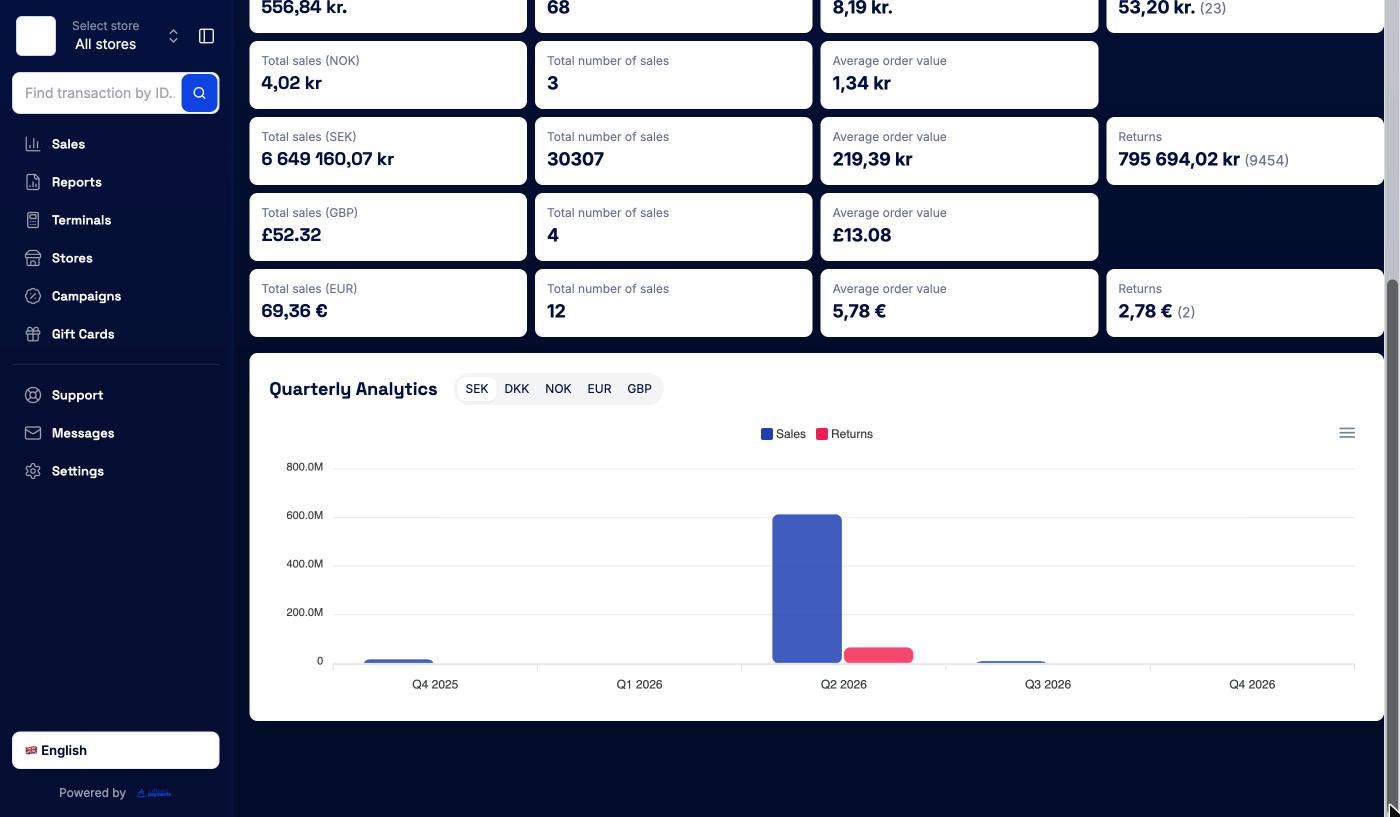Click the UK flag beside English
The height and width of the screenshot is (817, 1400).
(x=31, y=751)
